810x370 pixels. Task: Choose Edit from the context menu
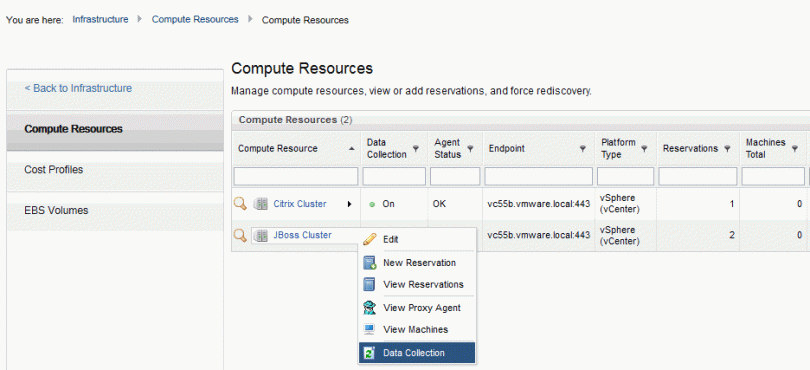[x=417, y=240]
